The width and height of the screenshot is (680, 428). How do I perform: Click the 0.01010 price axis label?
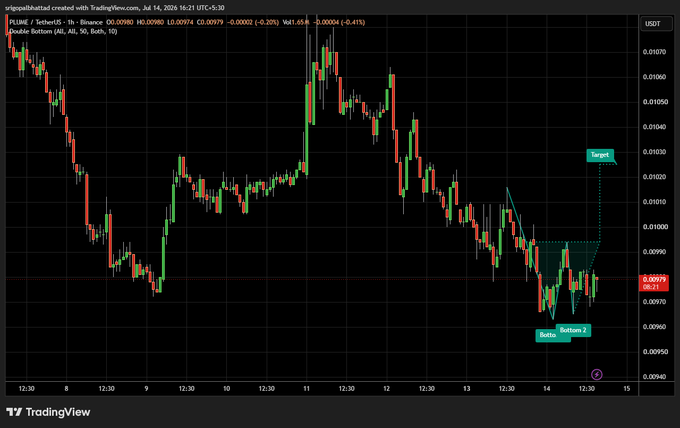point(654,202)
